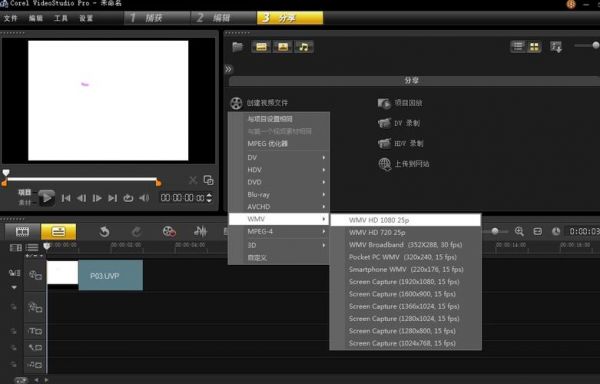Choose Screen Capture 1280x1024 preset

pos(405,319)
